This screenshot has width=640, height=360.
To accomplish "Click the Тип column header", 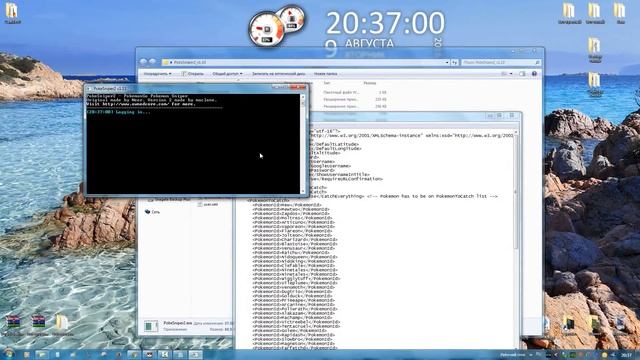I will 327,83.
